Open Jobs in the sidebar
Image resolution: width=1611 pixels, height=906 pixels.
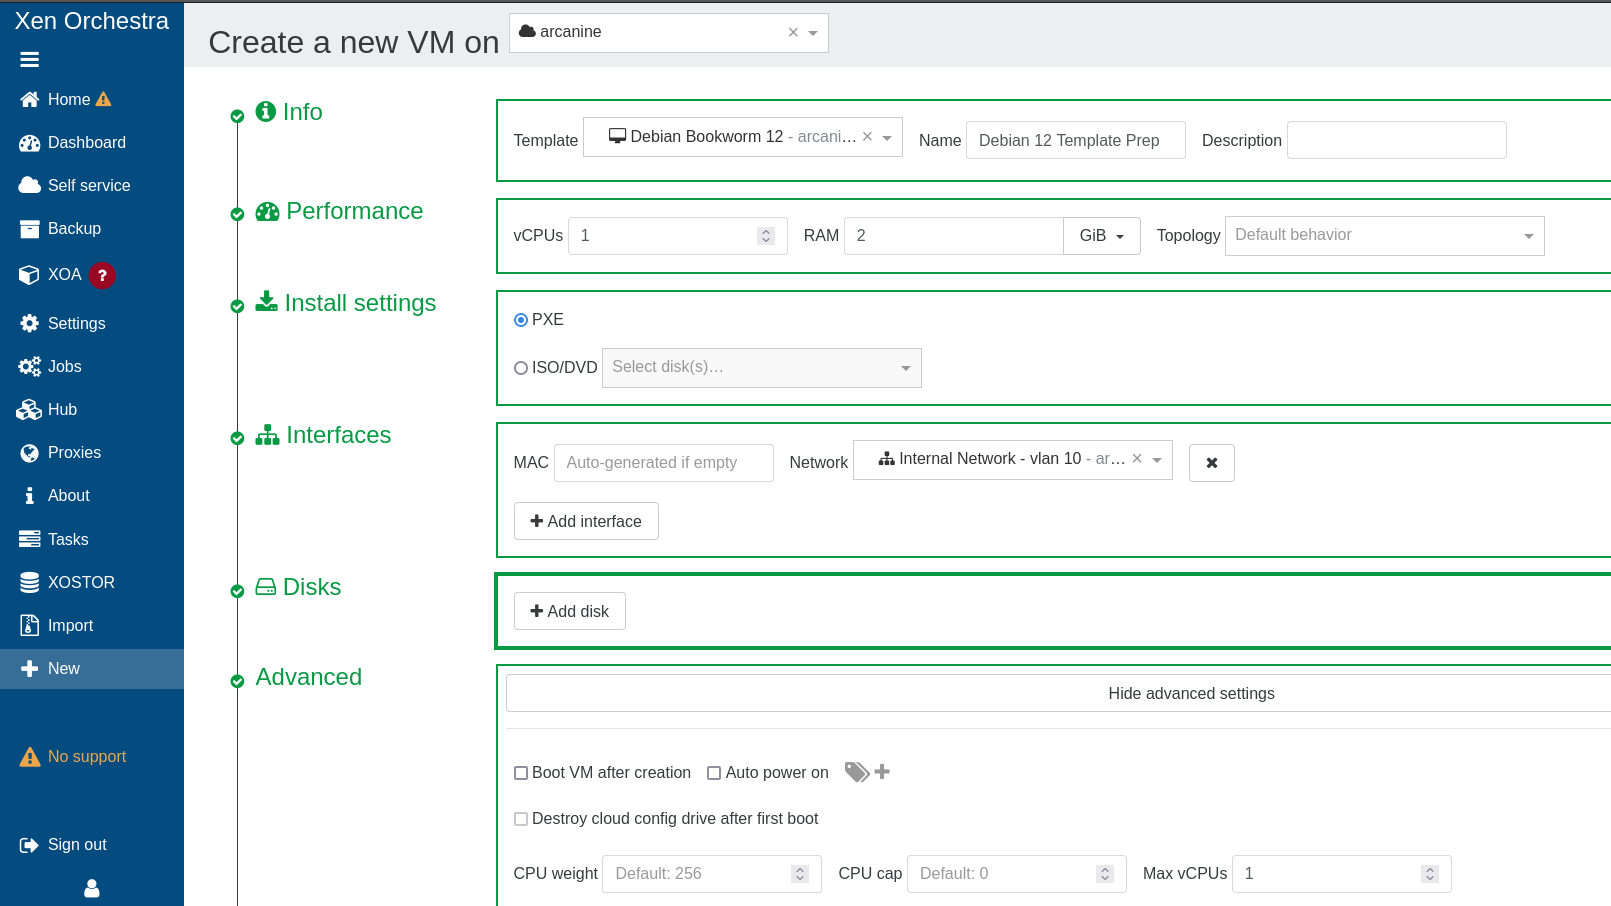(92, 366)
